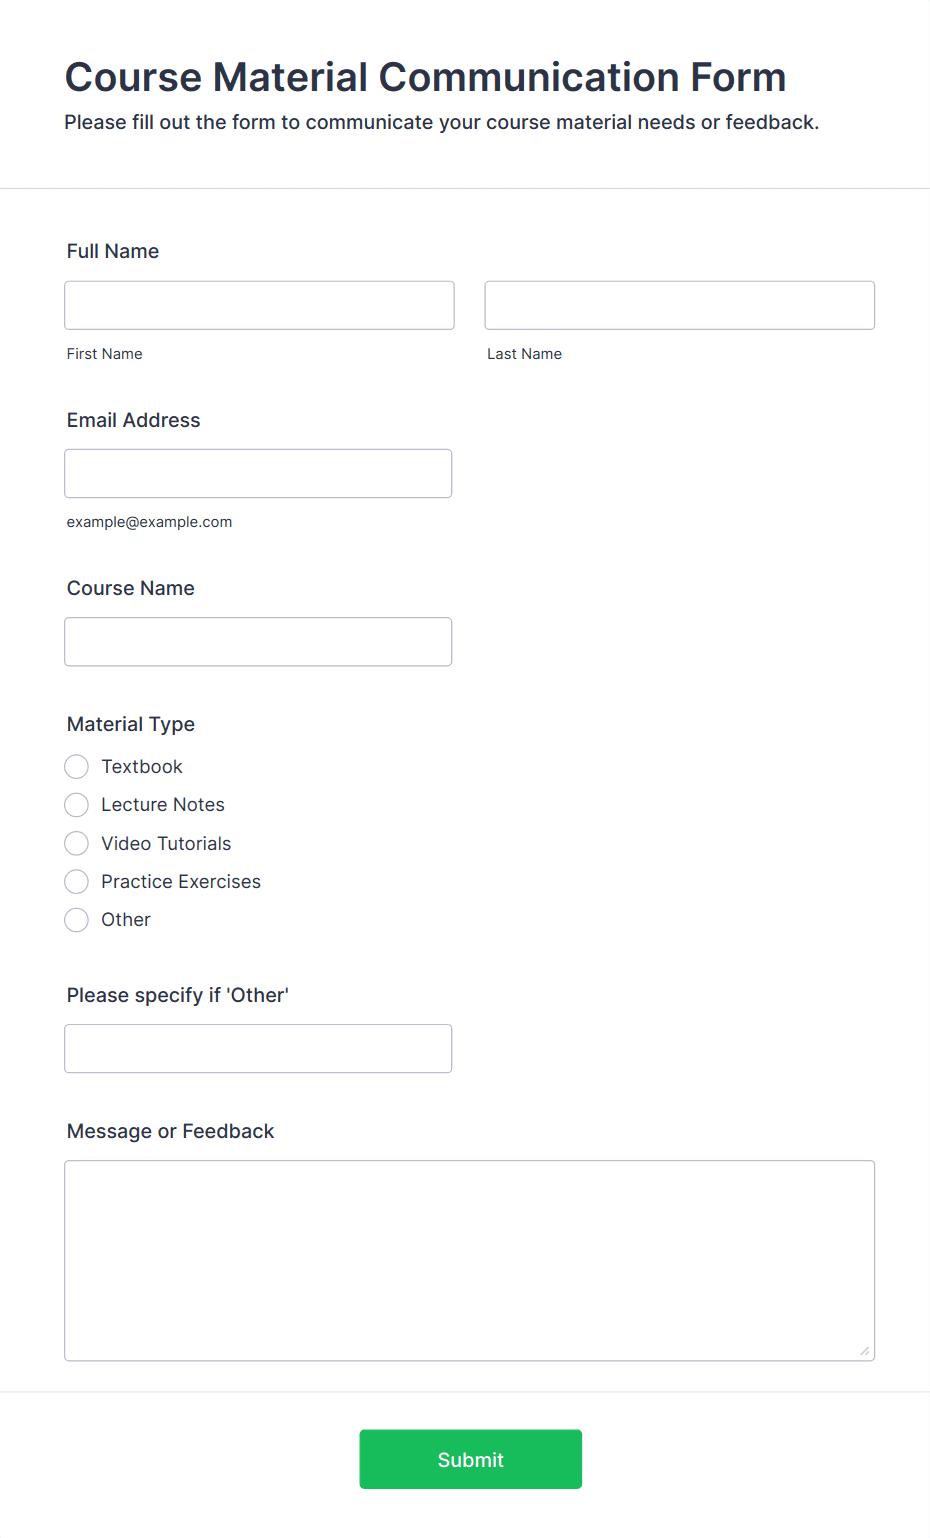
Task: Select the Textbook radio option
Action: coord(77,767)
